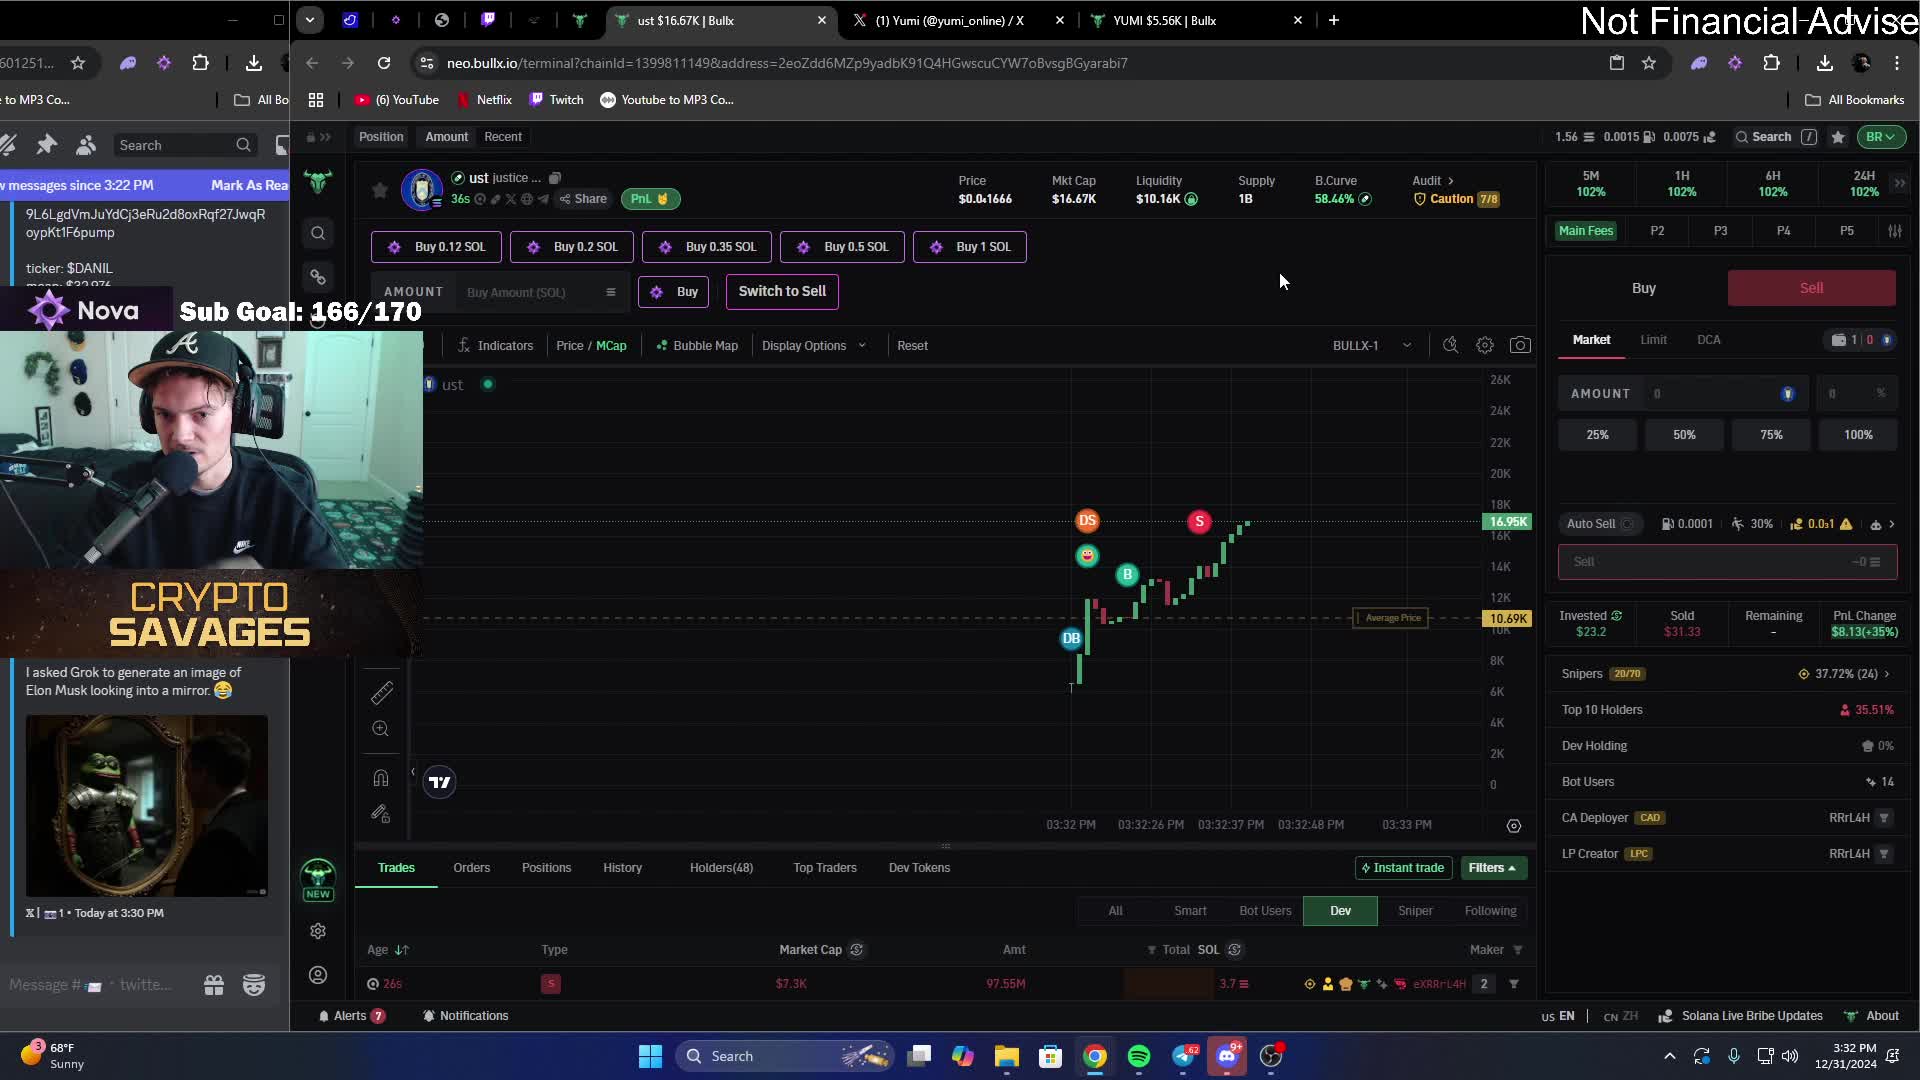Toggle the magnet snap tool
Screen dimensions: 1920x1080
click(x=381, y=778)
